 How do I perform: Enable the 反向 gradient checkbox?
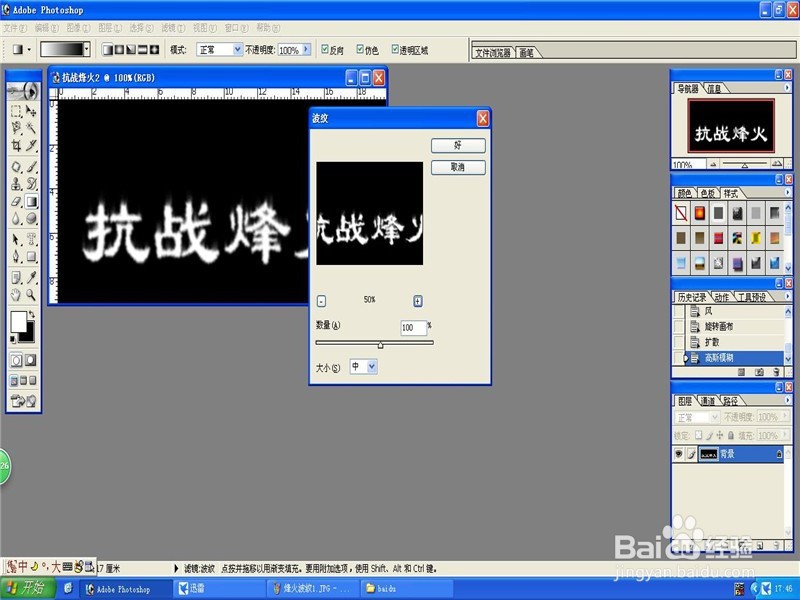(x=324, y=49)
